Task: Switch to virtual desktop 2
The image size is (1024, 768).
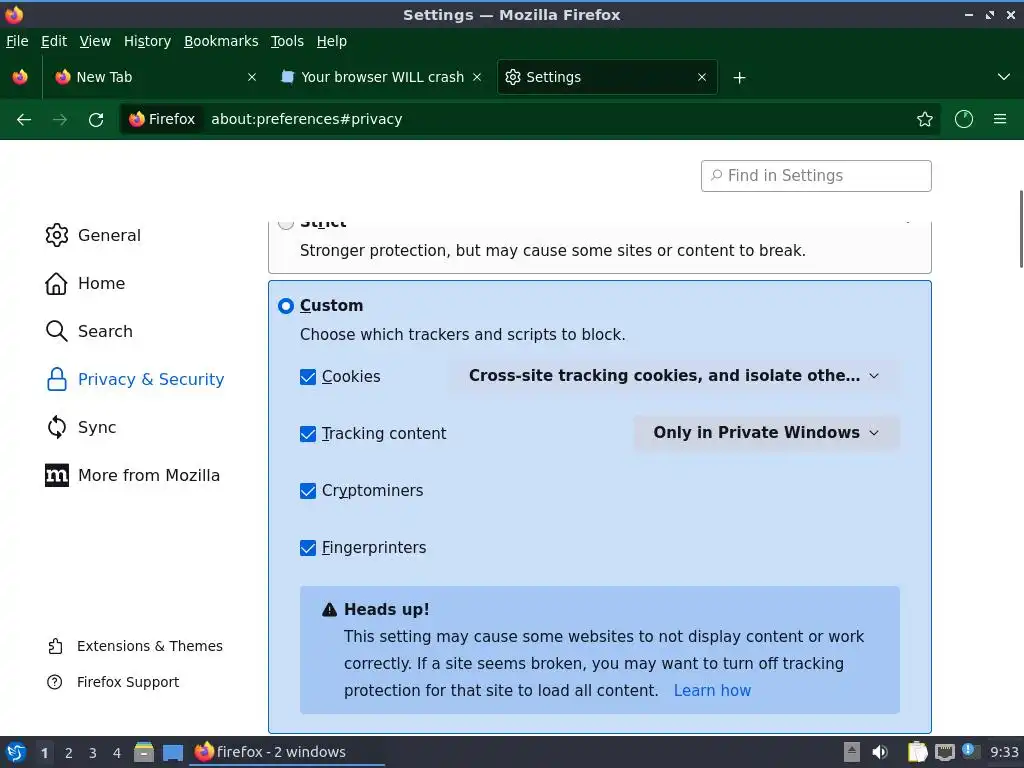Action: (69, 753)
